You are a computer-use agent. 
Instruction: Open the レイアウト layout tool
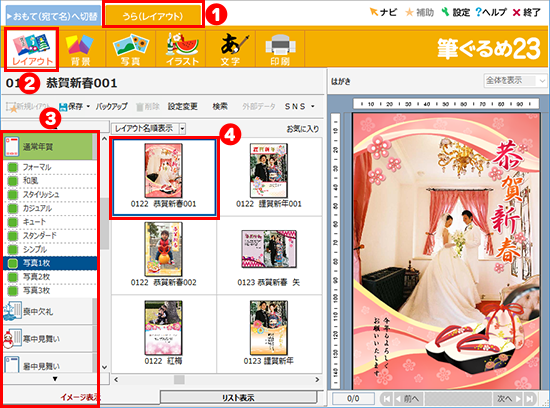[x=32, y=49]
